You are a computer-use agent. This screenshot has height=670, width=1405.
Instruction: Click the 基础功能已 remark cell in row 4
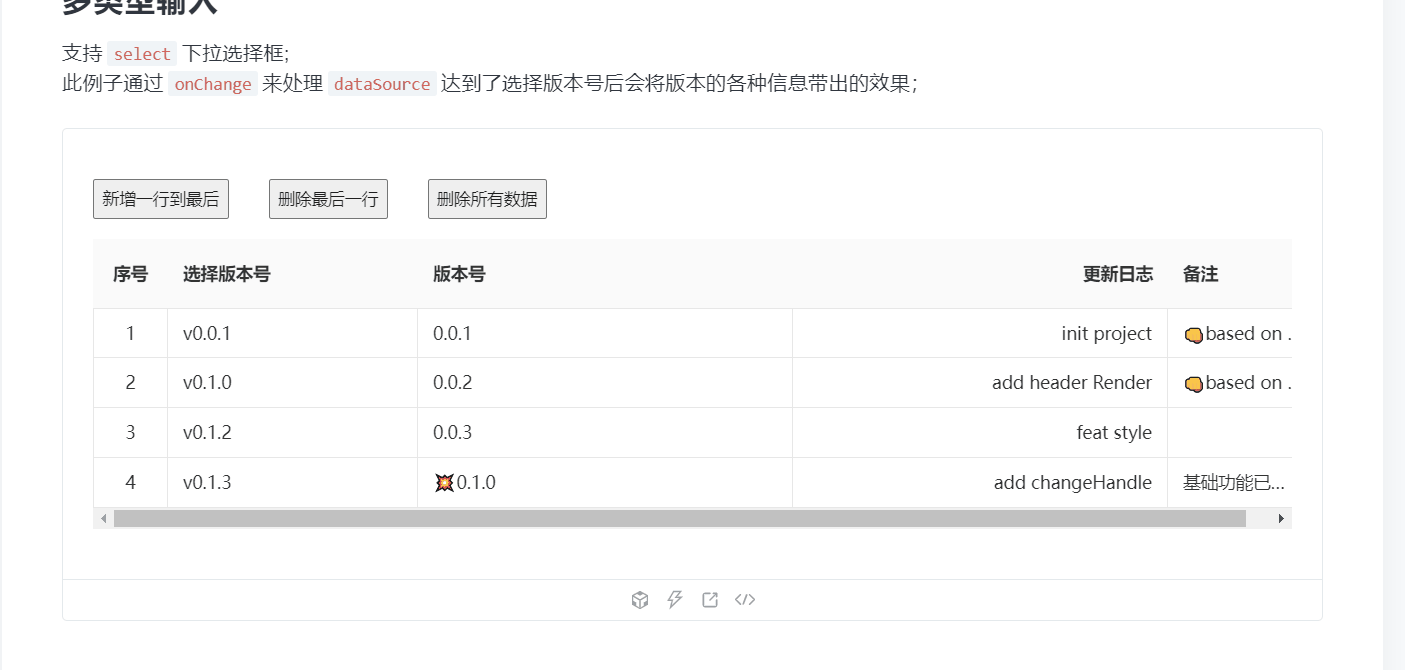[1230, 482]
